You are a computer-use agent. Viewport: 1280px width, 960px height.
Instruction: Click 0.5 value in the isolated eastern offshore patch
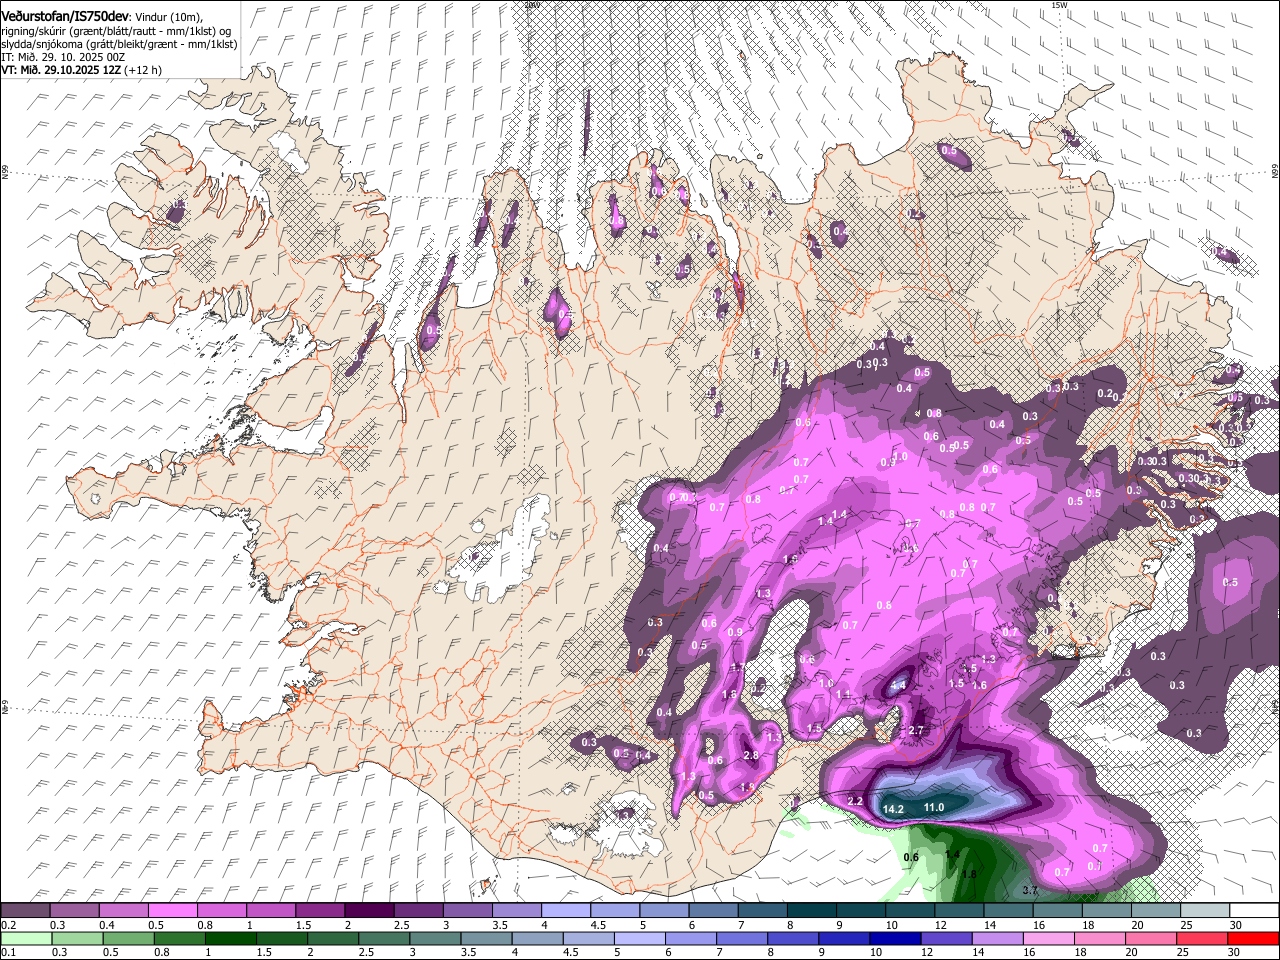pos(1230,582)
